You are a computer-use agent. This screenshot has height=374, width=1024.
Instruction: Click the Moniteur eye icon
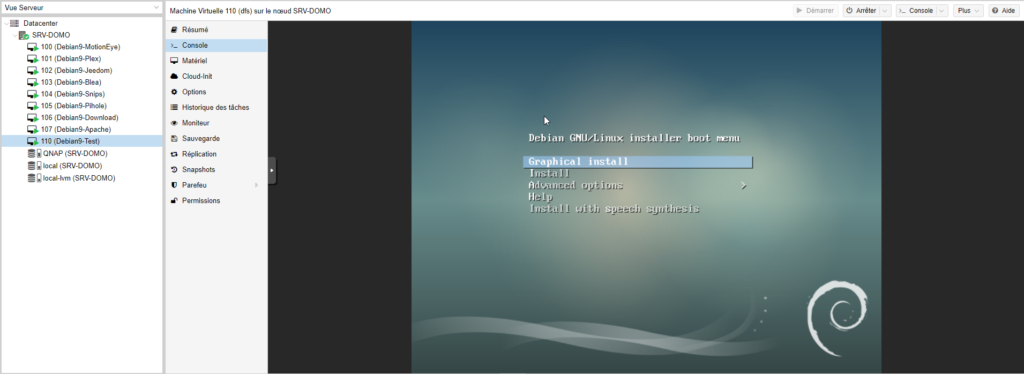coord(174,123)
